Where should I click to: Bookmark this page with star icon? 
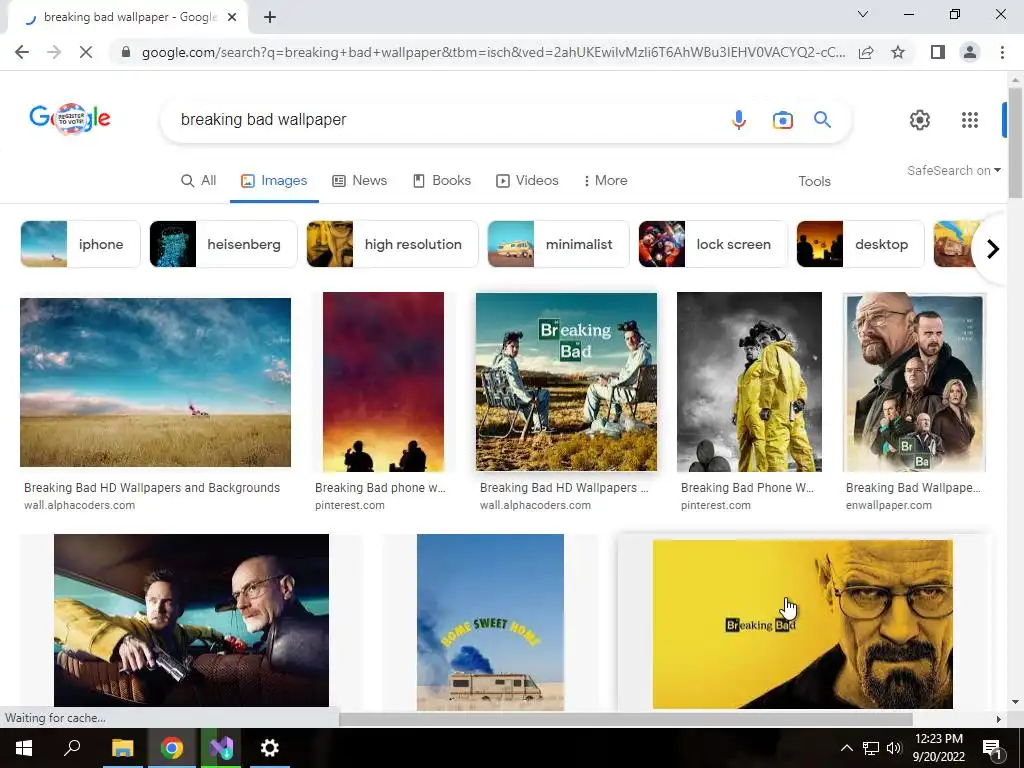coord(898,52)
